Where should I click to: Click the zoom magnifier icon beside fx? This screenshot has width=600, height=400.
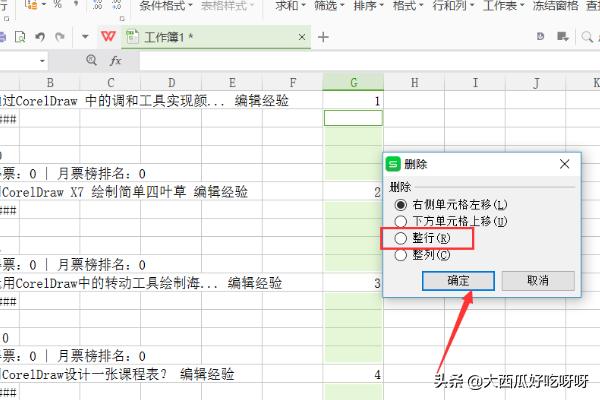(x=91, y=60)
